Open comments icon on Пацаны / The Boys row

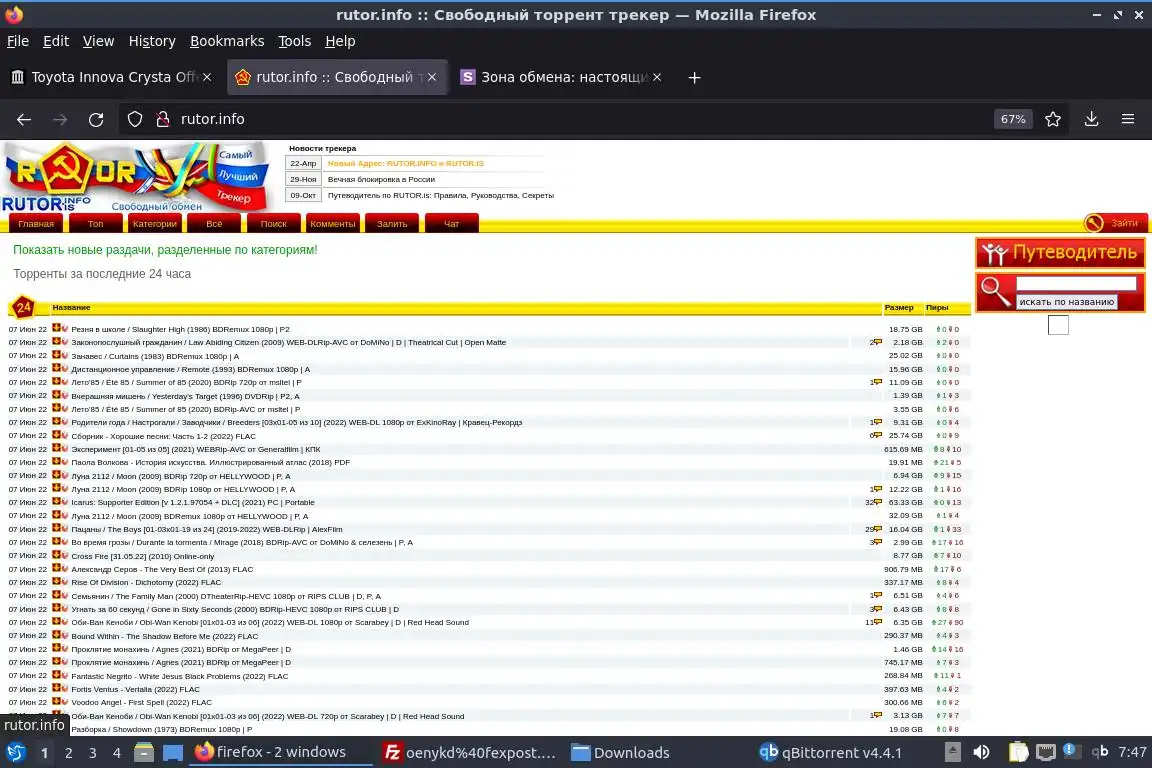coord(877,528)
